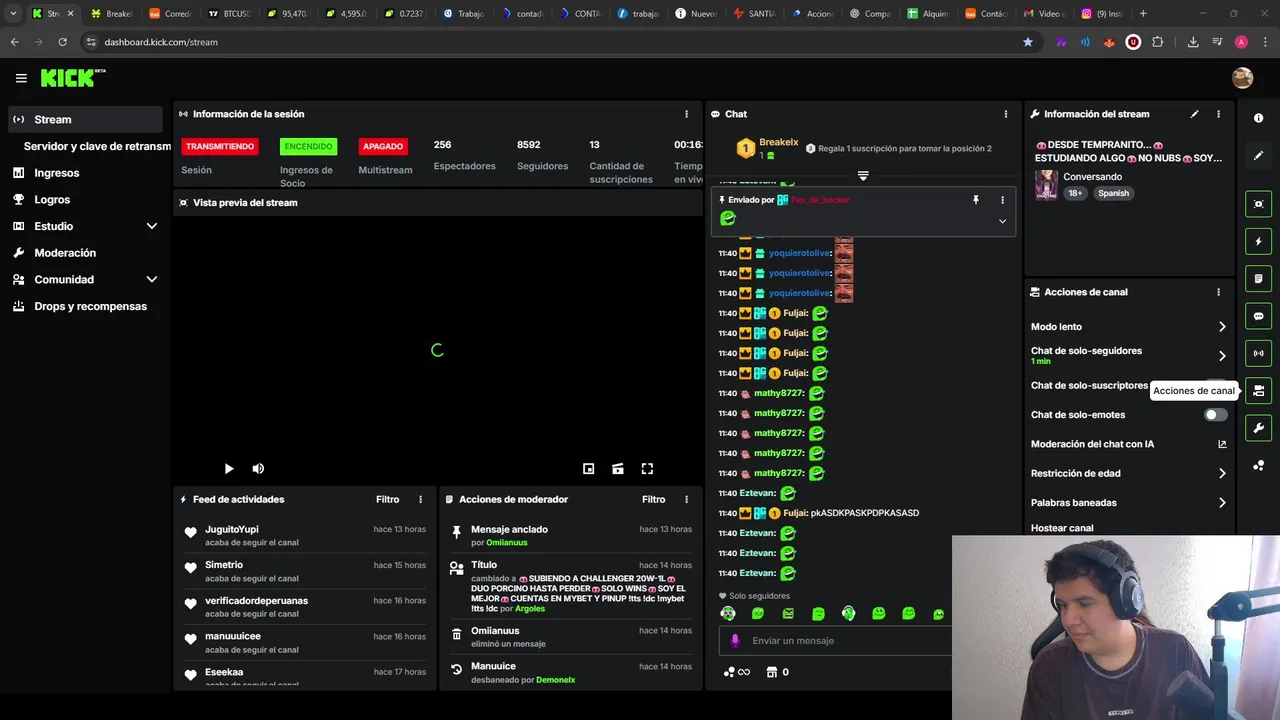The image size is (1280, 720).
Task: Open Moderación del chat con IA link
Action: click(1129, 444)
